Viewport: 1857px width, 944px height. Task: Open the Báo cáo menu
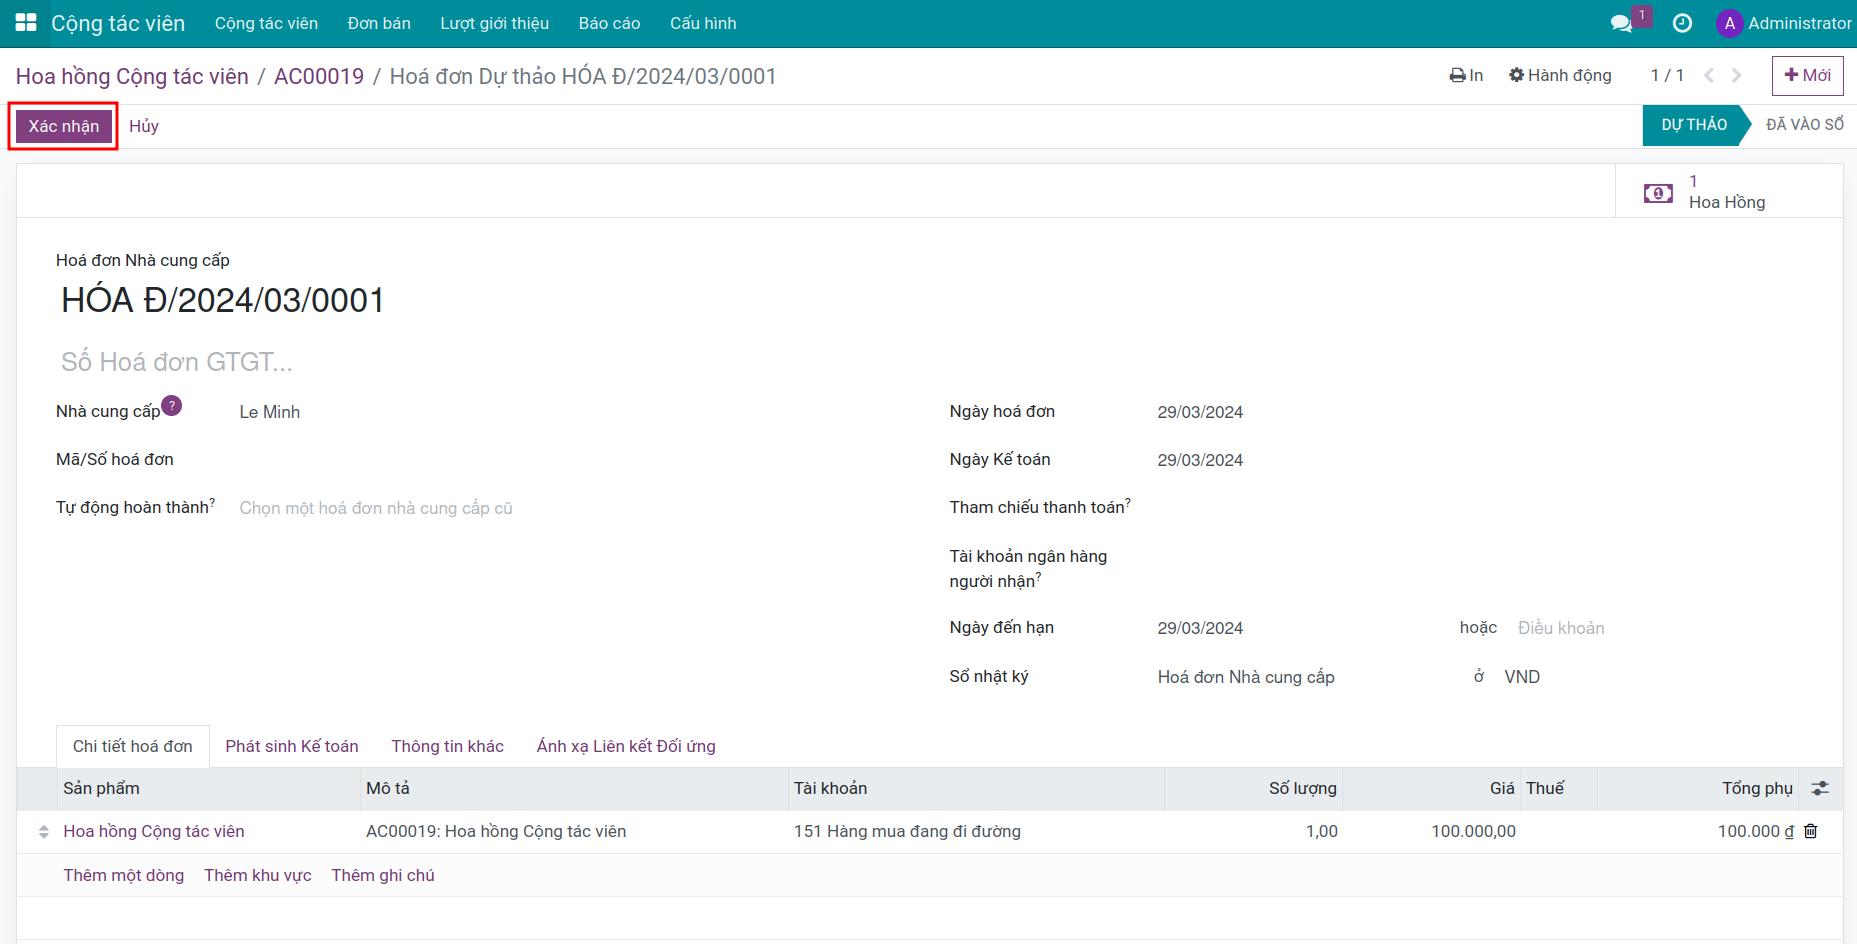(x=609, y=23)
